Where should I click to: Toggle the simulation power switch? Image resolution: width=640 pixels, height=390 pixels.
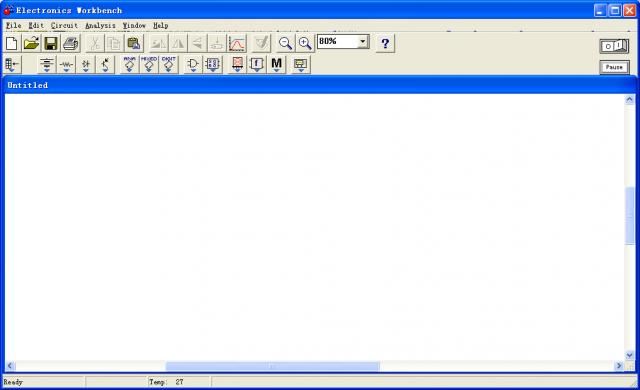(614, 46)
